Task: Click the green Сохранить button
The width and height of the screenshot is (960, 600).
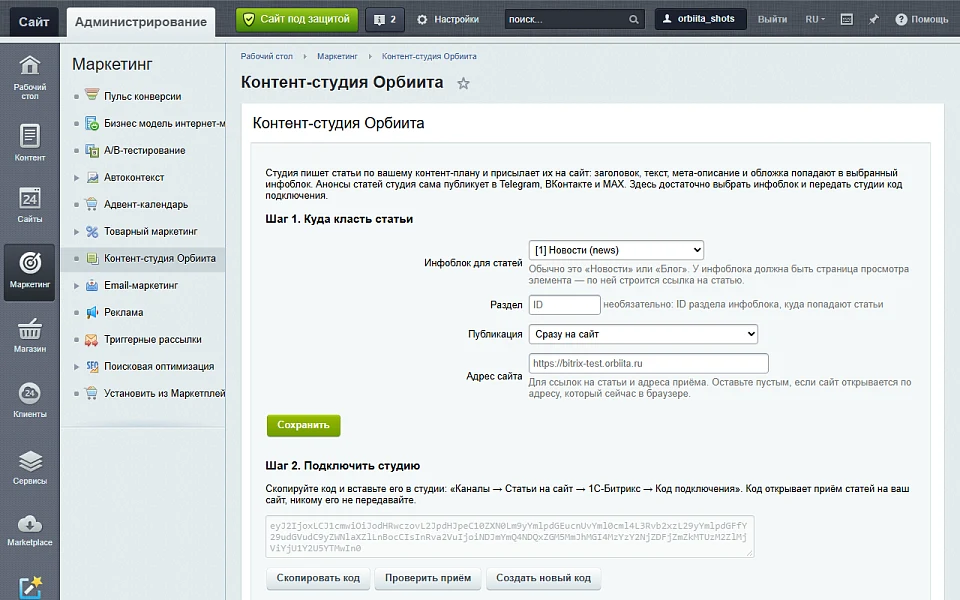Action: tap(304, 425)
